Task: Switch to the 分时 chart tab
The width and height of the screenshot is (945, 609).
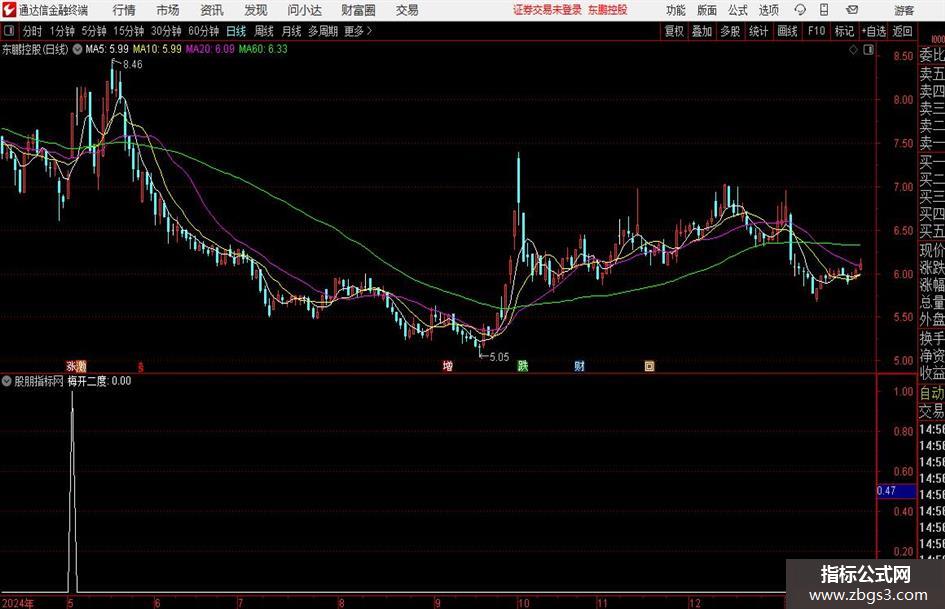Action: [32, 31]
